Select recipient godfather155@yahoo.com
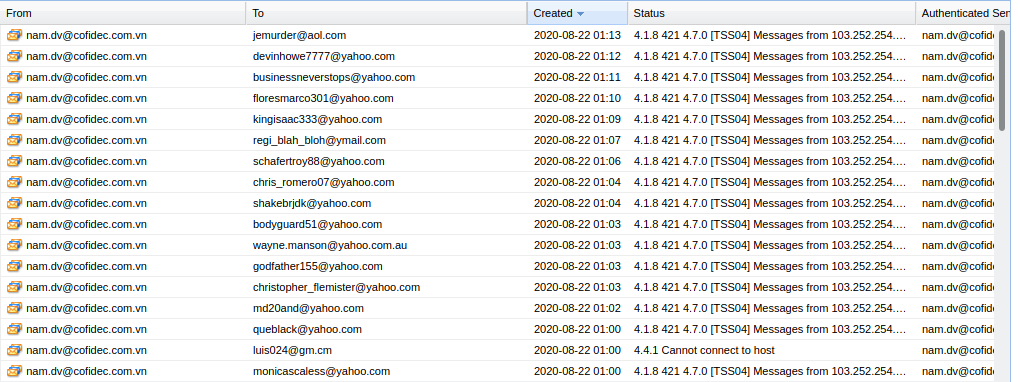The height and width of the screenshot is (382, 1020). point(317,266)
